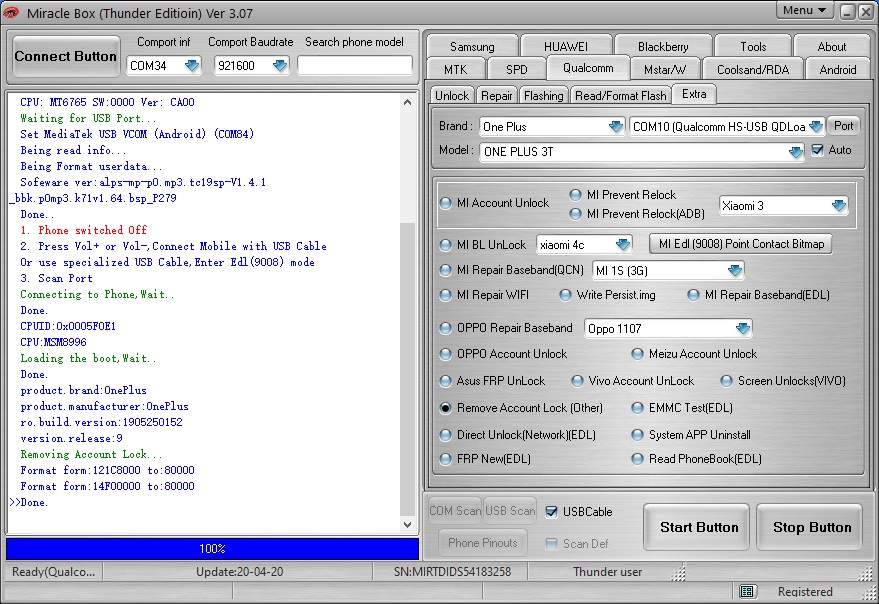Viewport: 879px width, 604px height.
Task: Expand the Brand One Plus dropdown
Action: [616, 127]
